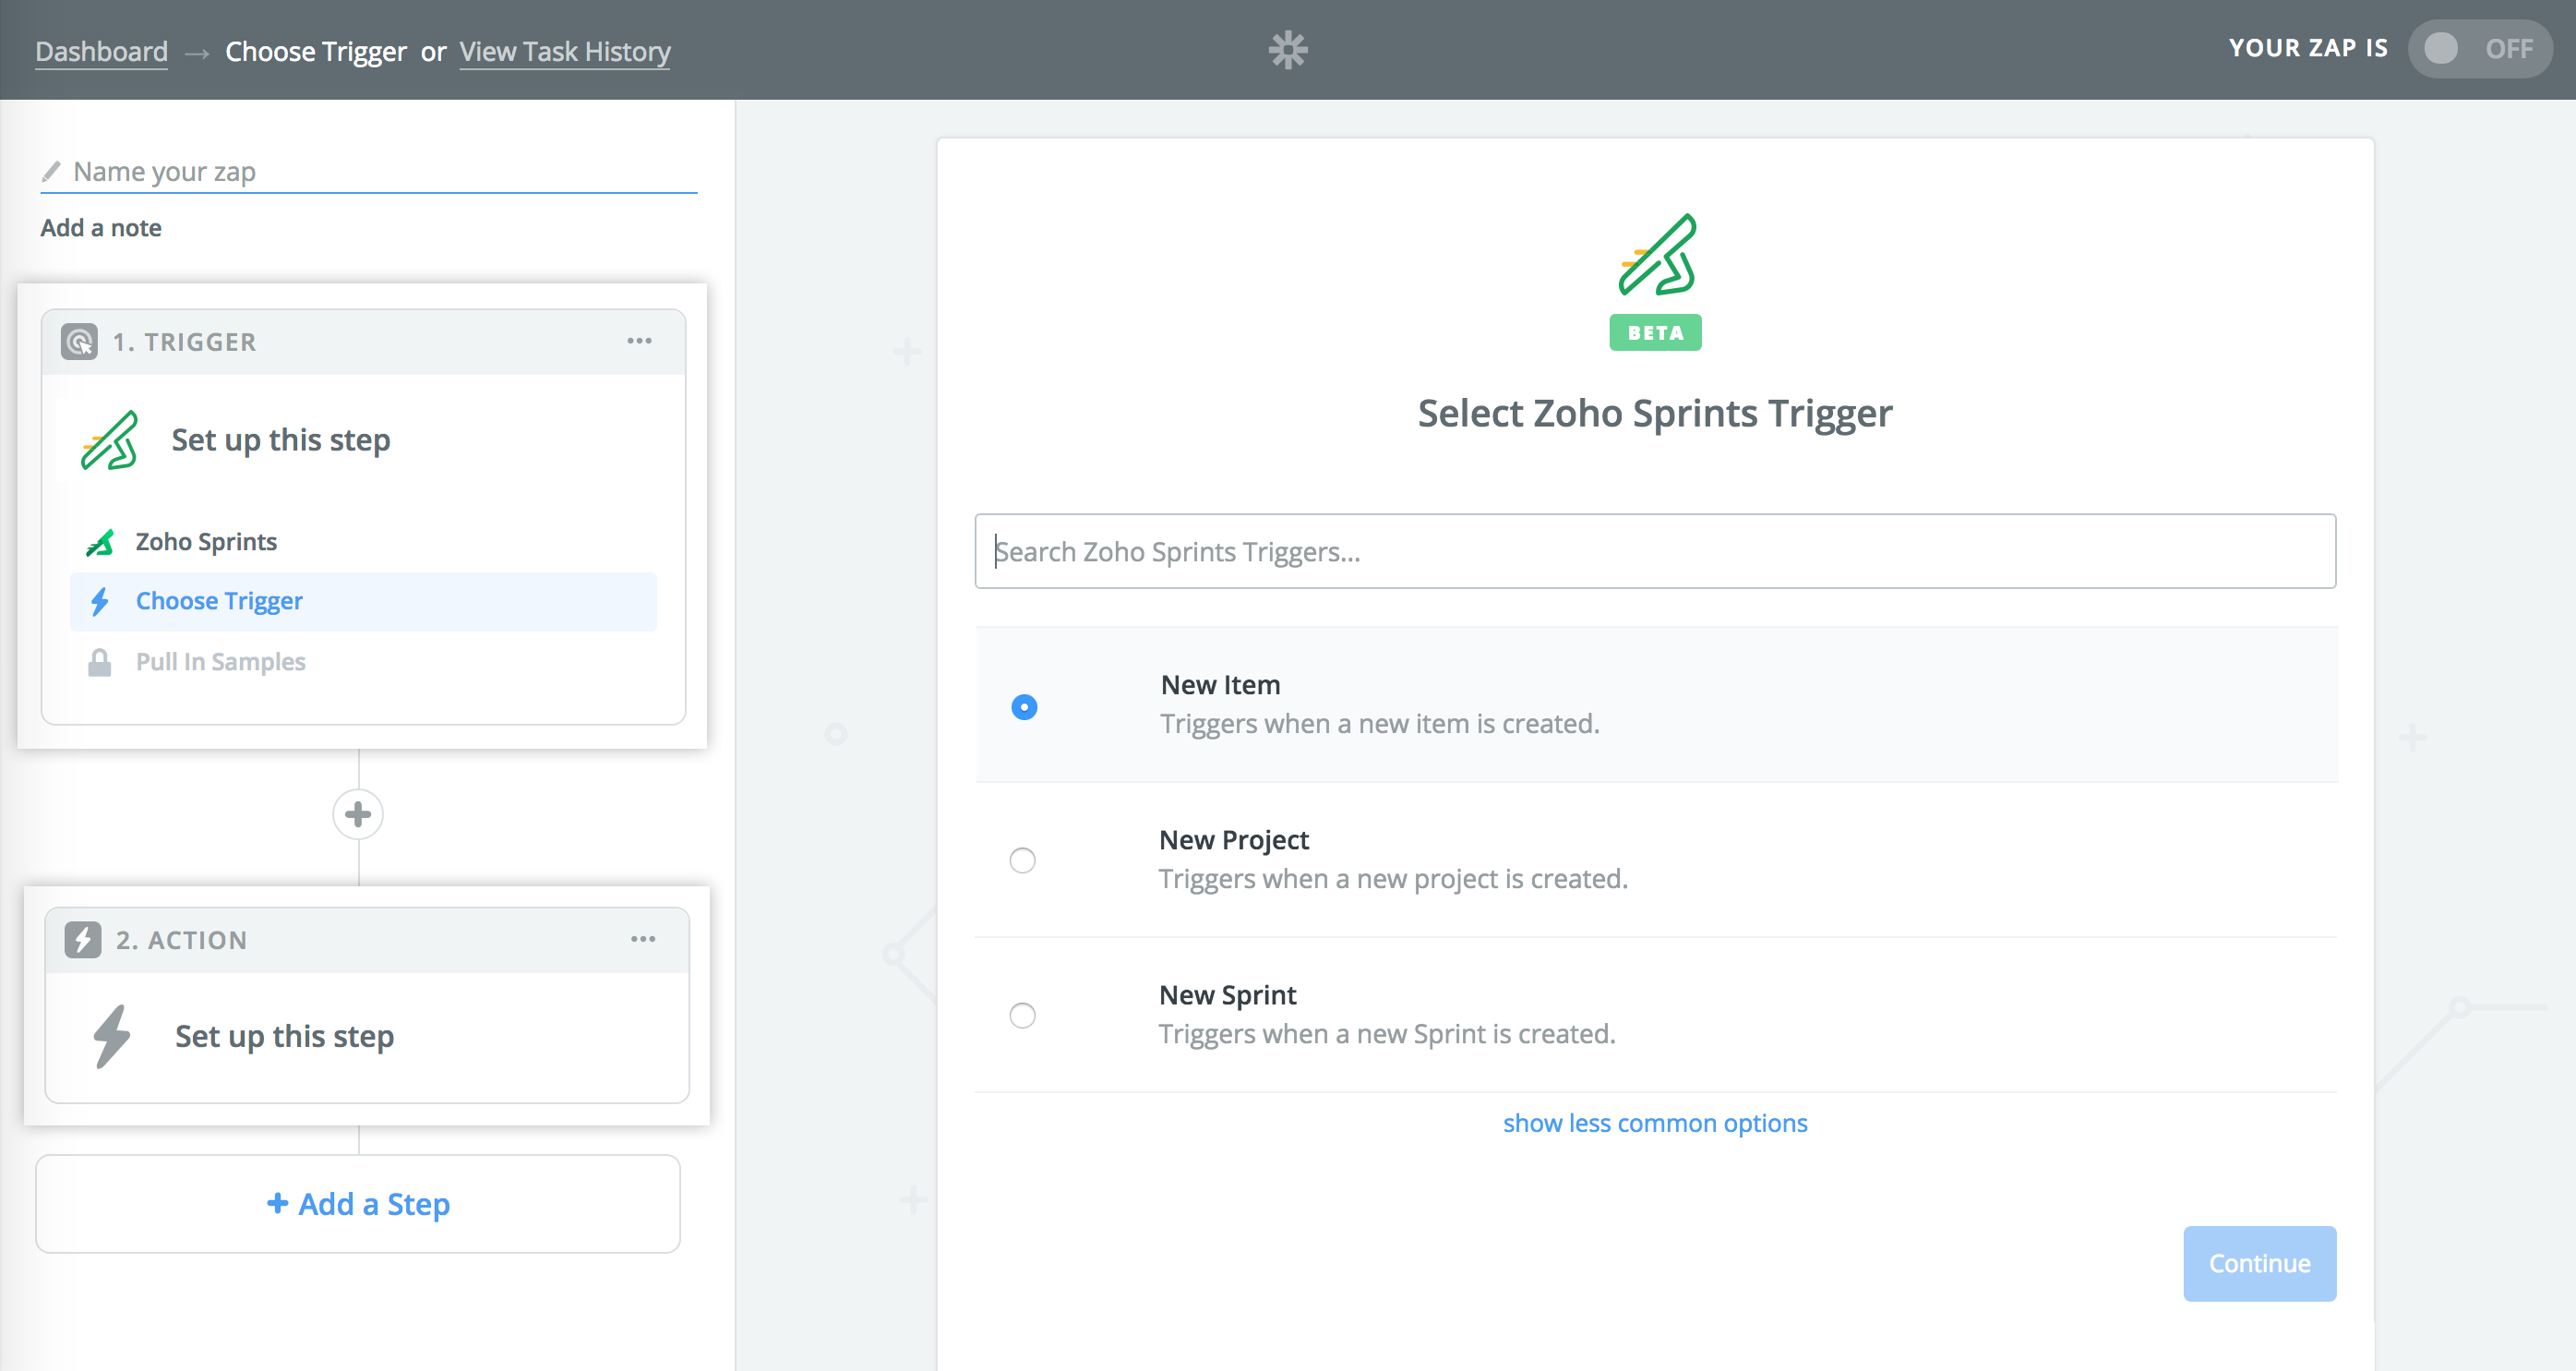Click the Continue button
The height and width of the screenshot is (1371, 2576).
2259,1263
